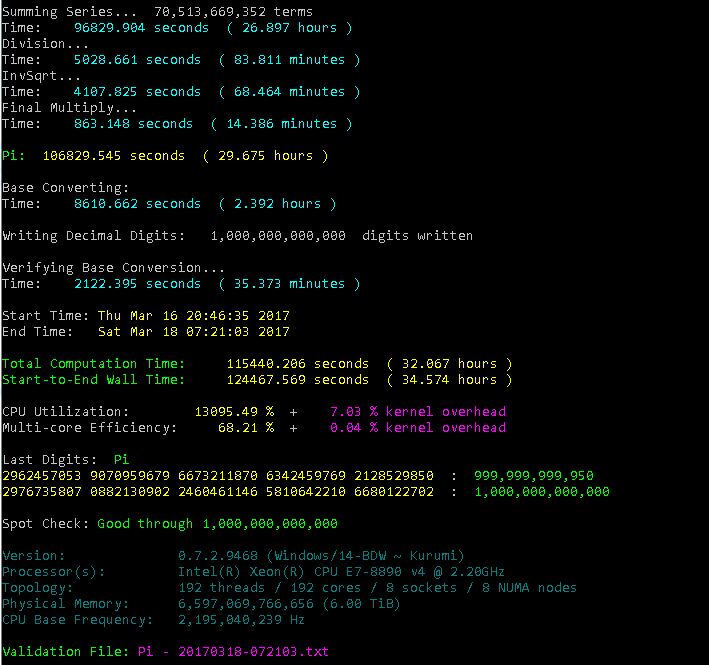The height and width of the screenshot is (665, 709).
Task: Click the first digit block 2962457053
Action: coord(42,475)
